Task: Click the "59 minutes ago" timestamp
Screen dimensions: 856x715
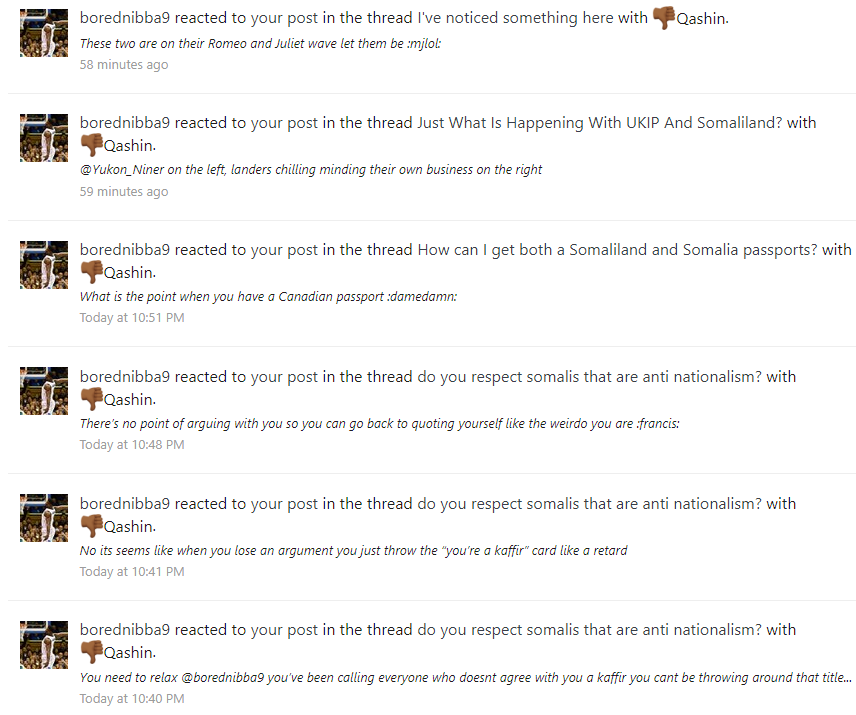Action: [124, 191]
